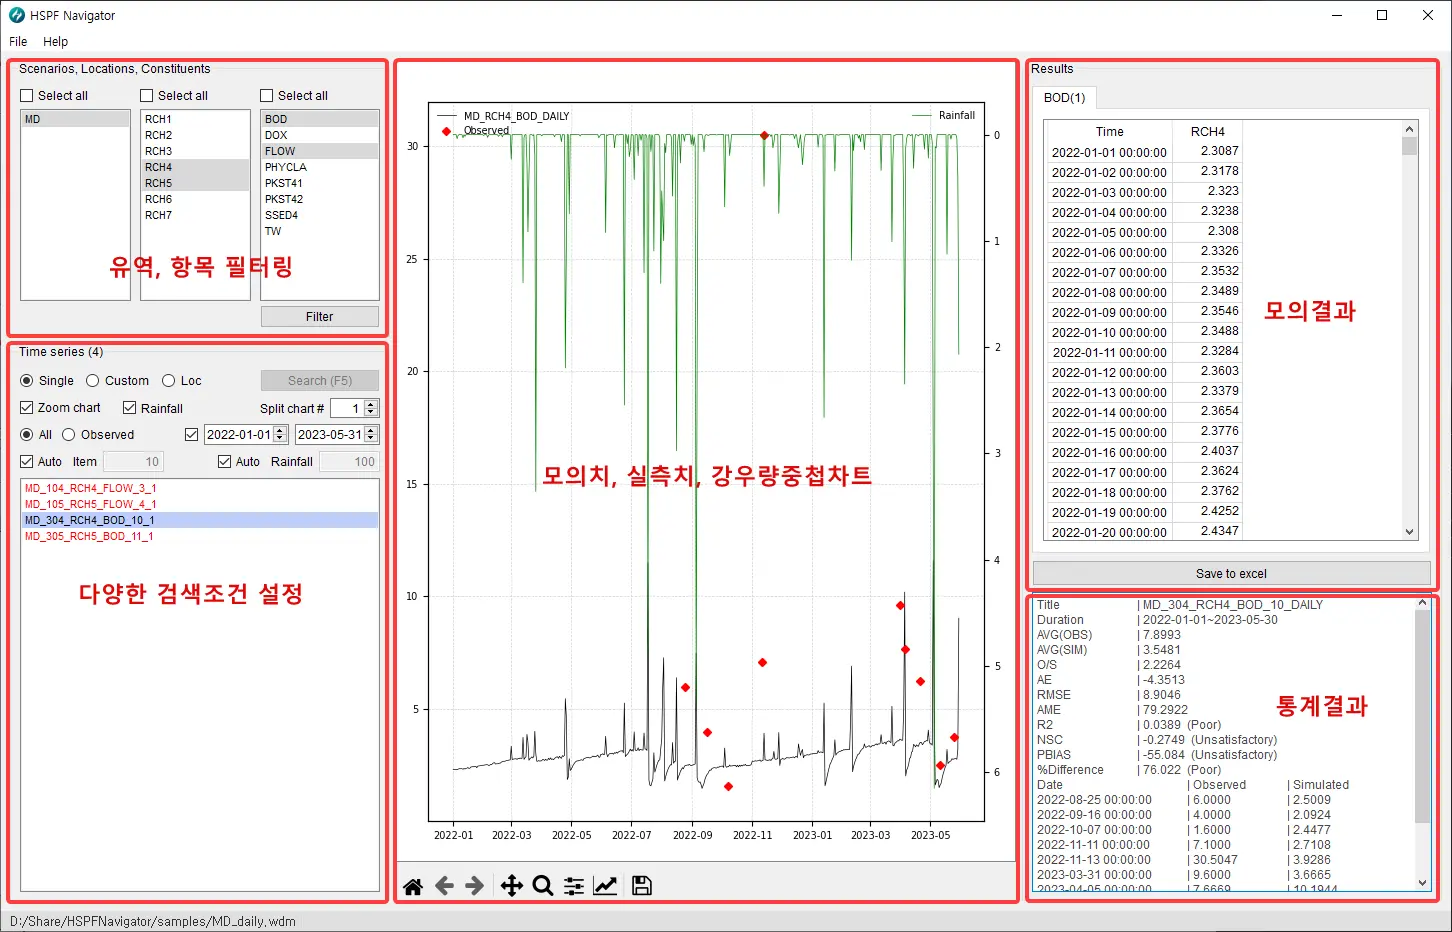The height and width of the screenshot is (932, 1452).
Task: Go forward to next chart view
Action: pos(475,886)
